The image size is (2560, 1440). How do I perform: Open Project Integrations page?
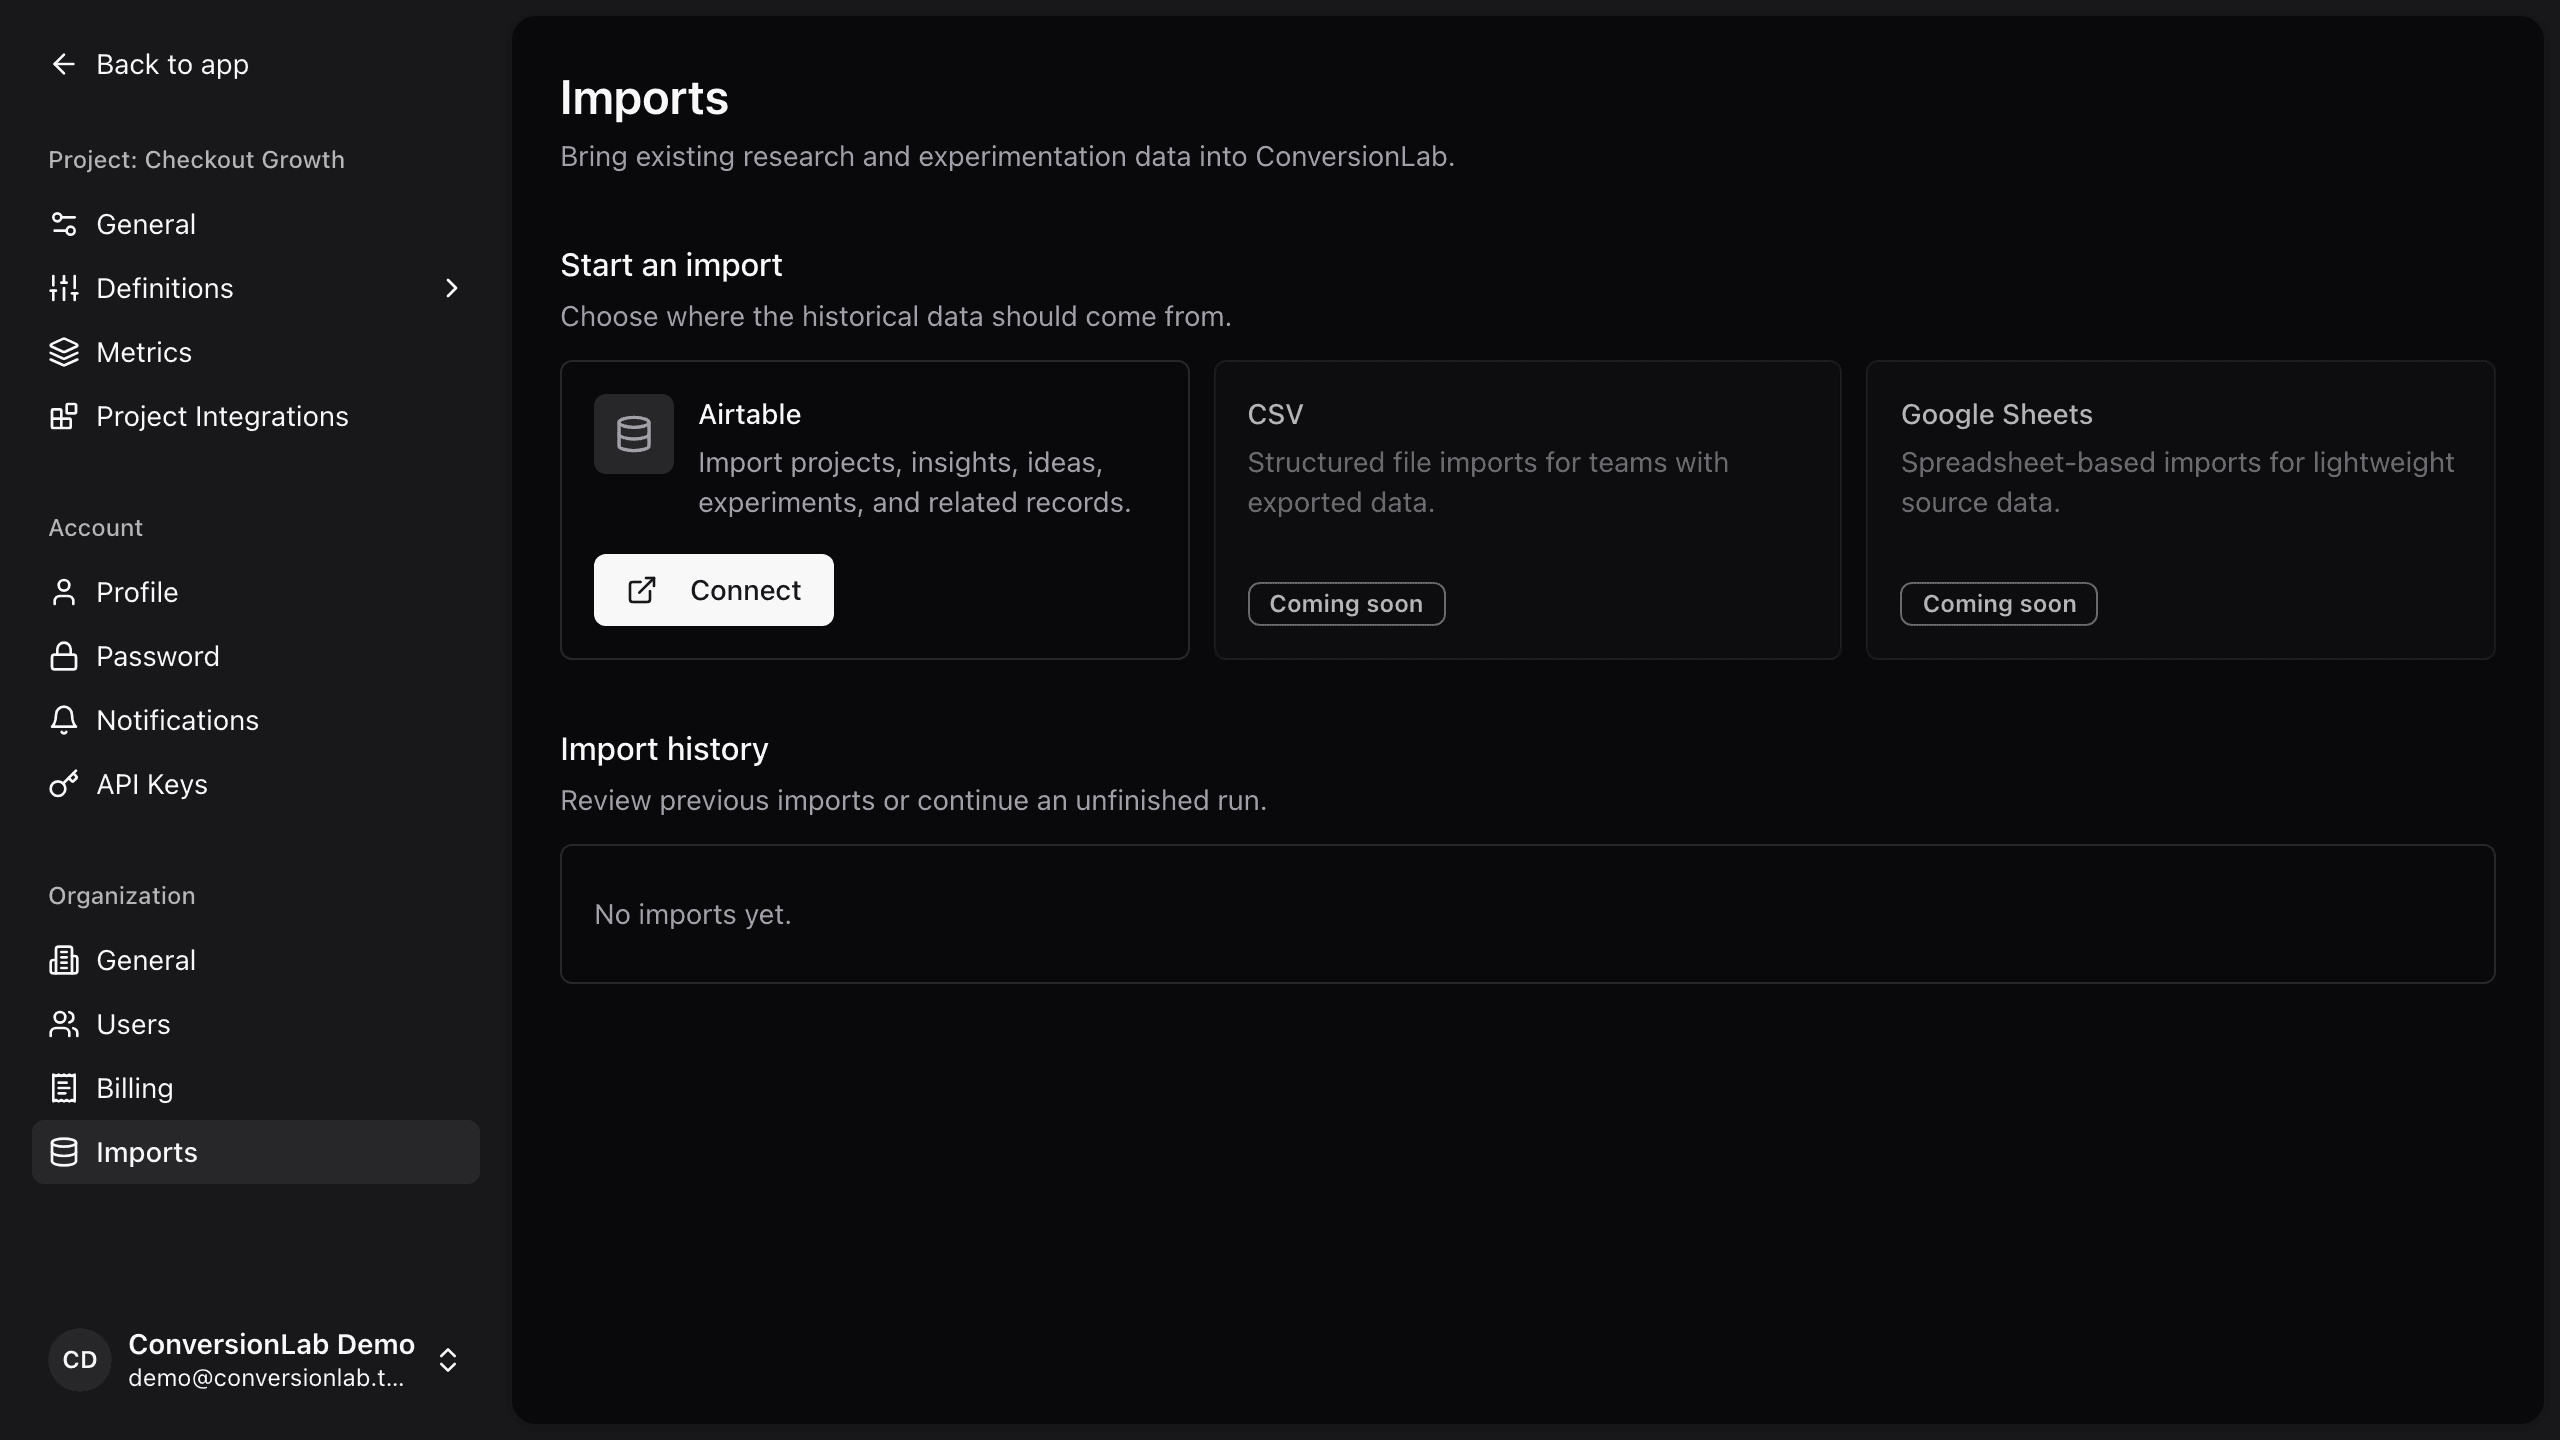tap(256, 416)
